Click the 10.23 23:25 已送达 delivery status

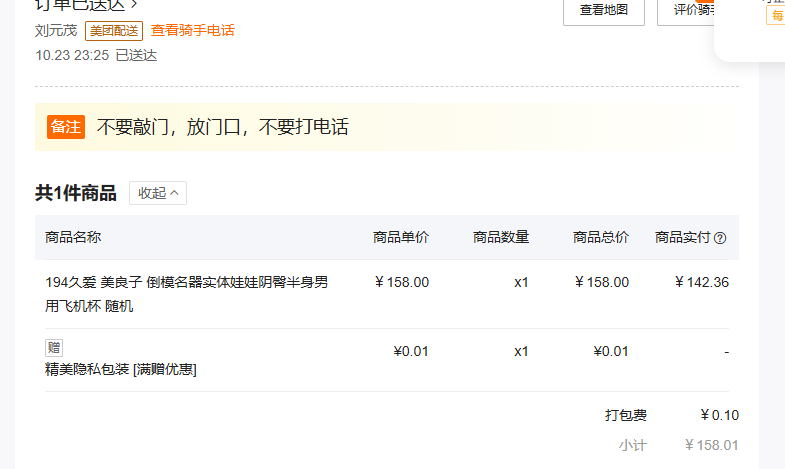point(96,55)
